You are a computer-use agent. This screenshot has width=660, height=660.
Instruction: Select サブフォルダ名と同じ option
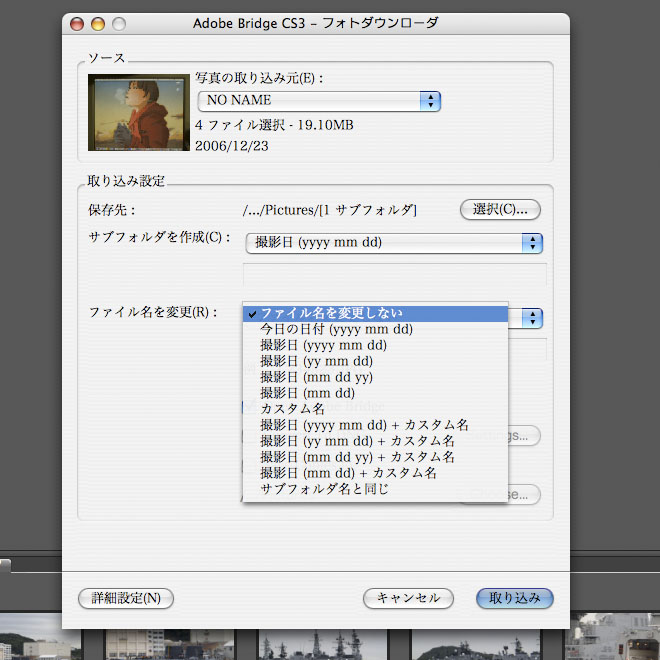point(375,489)
